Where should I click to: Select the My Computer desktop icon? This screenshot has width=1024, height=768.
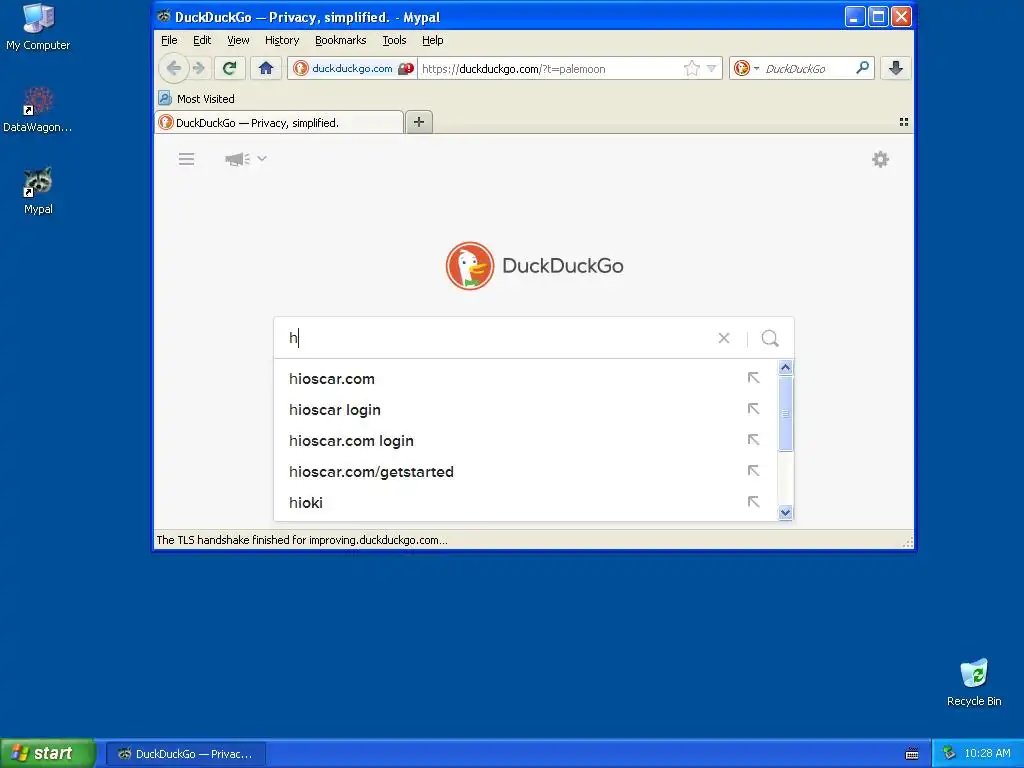coord(38,27)
